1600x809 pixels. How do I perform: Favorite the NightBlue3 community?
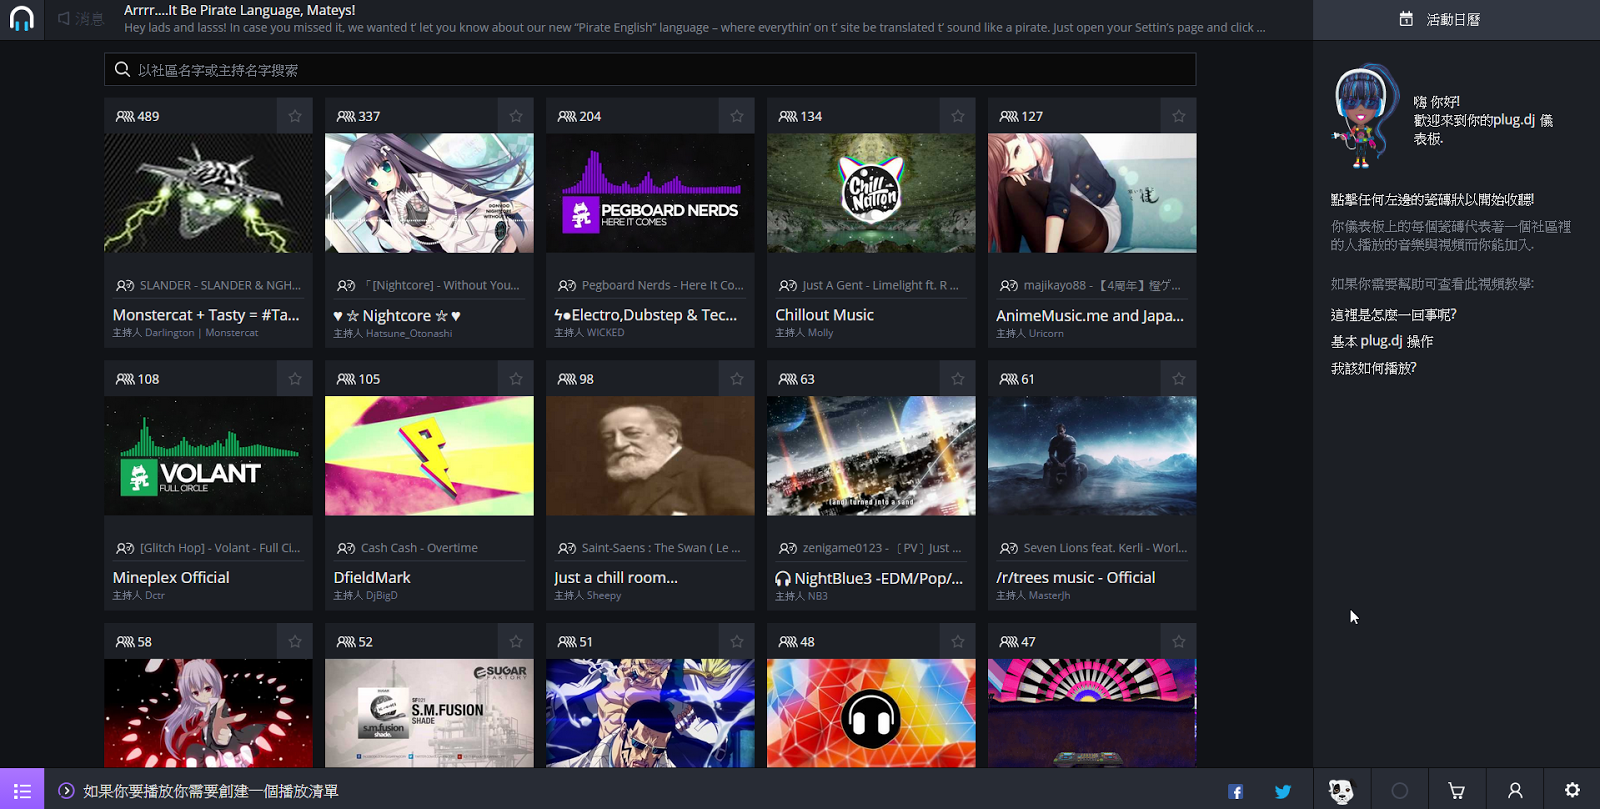tap(958, 379)
